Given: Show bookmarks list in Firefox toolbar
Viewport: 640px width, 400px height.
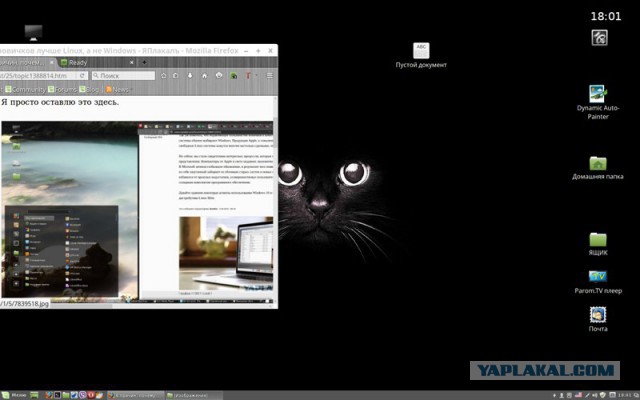Looking at the screenshot, I should [176, 76].
